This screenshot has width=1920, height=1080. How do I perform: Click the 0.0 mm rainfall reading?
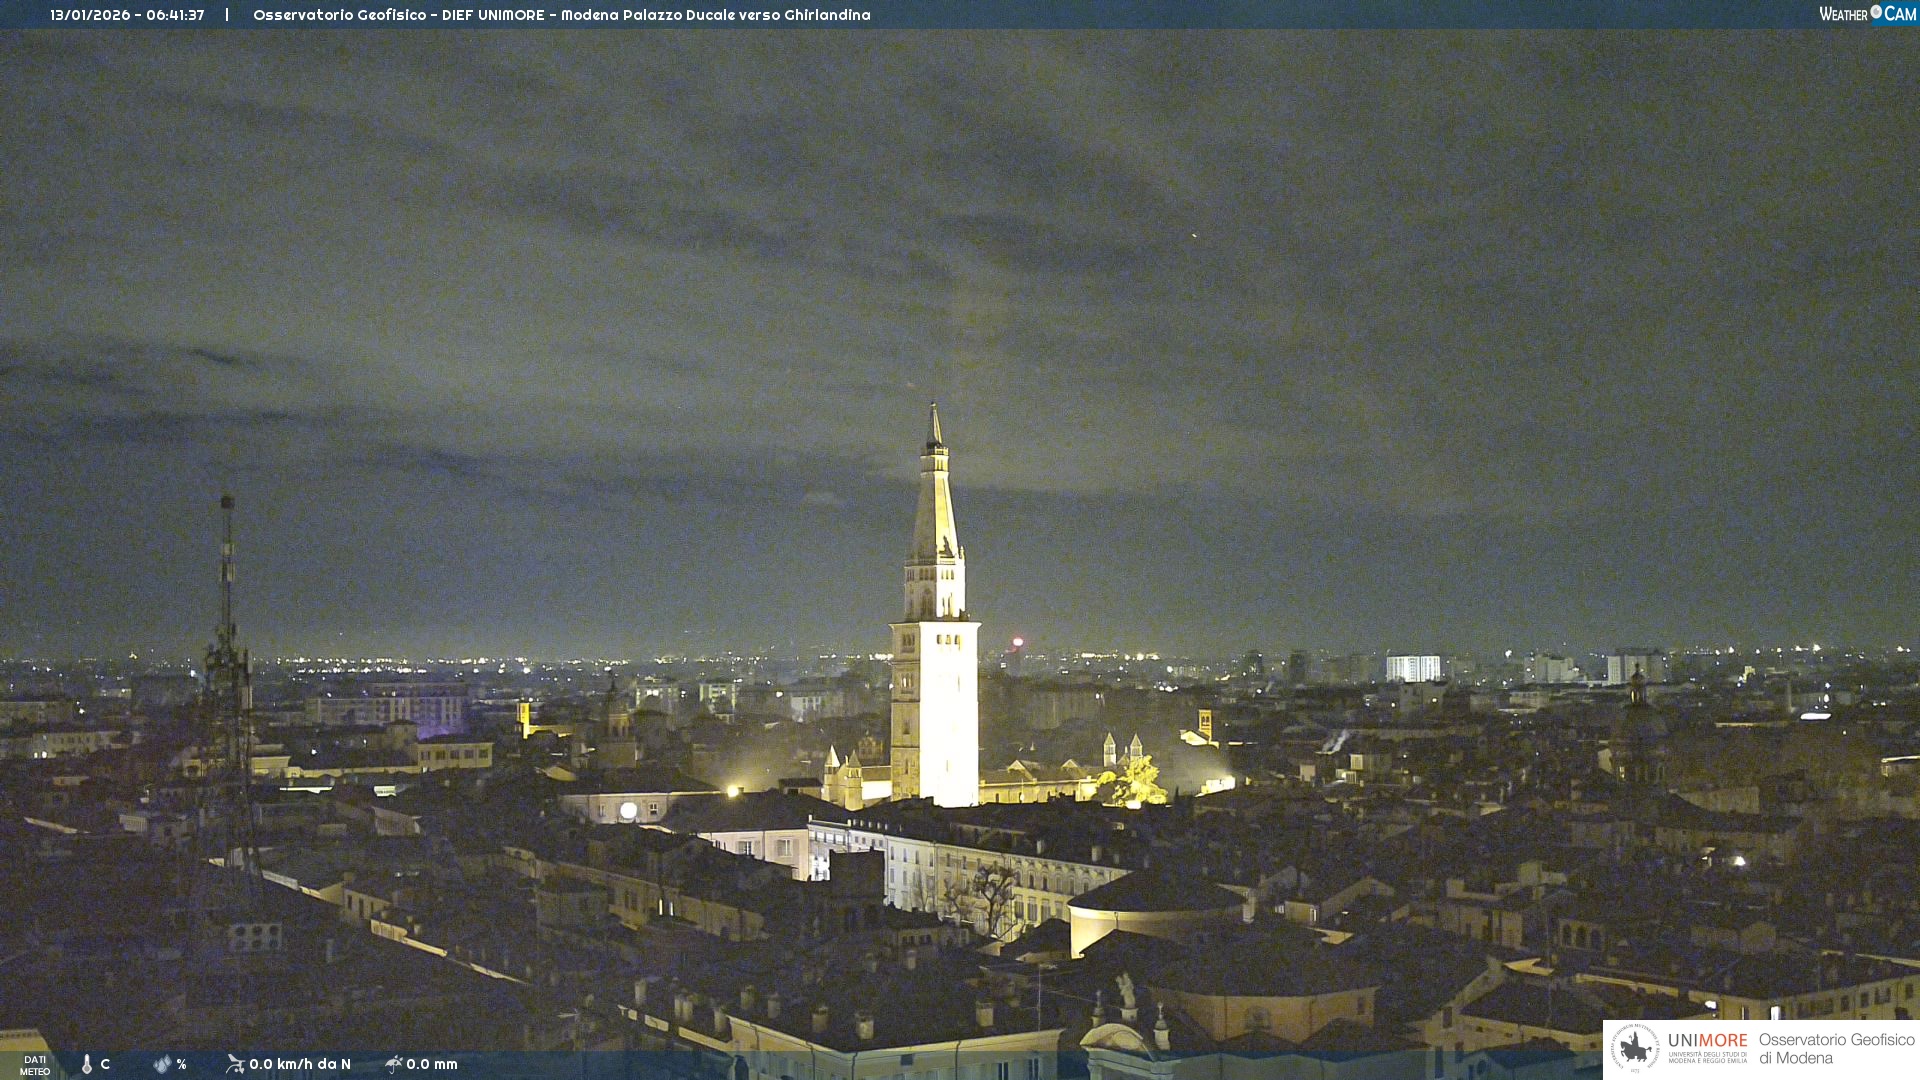click(432, 1064)
